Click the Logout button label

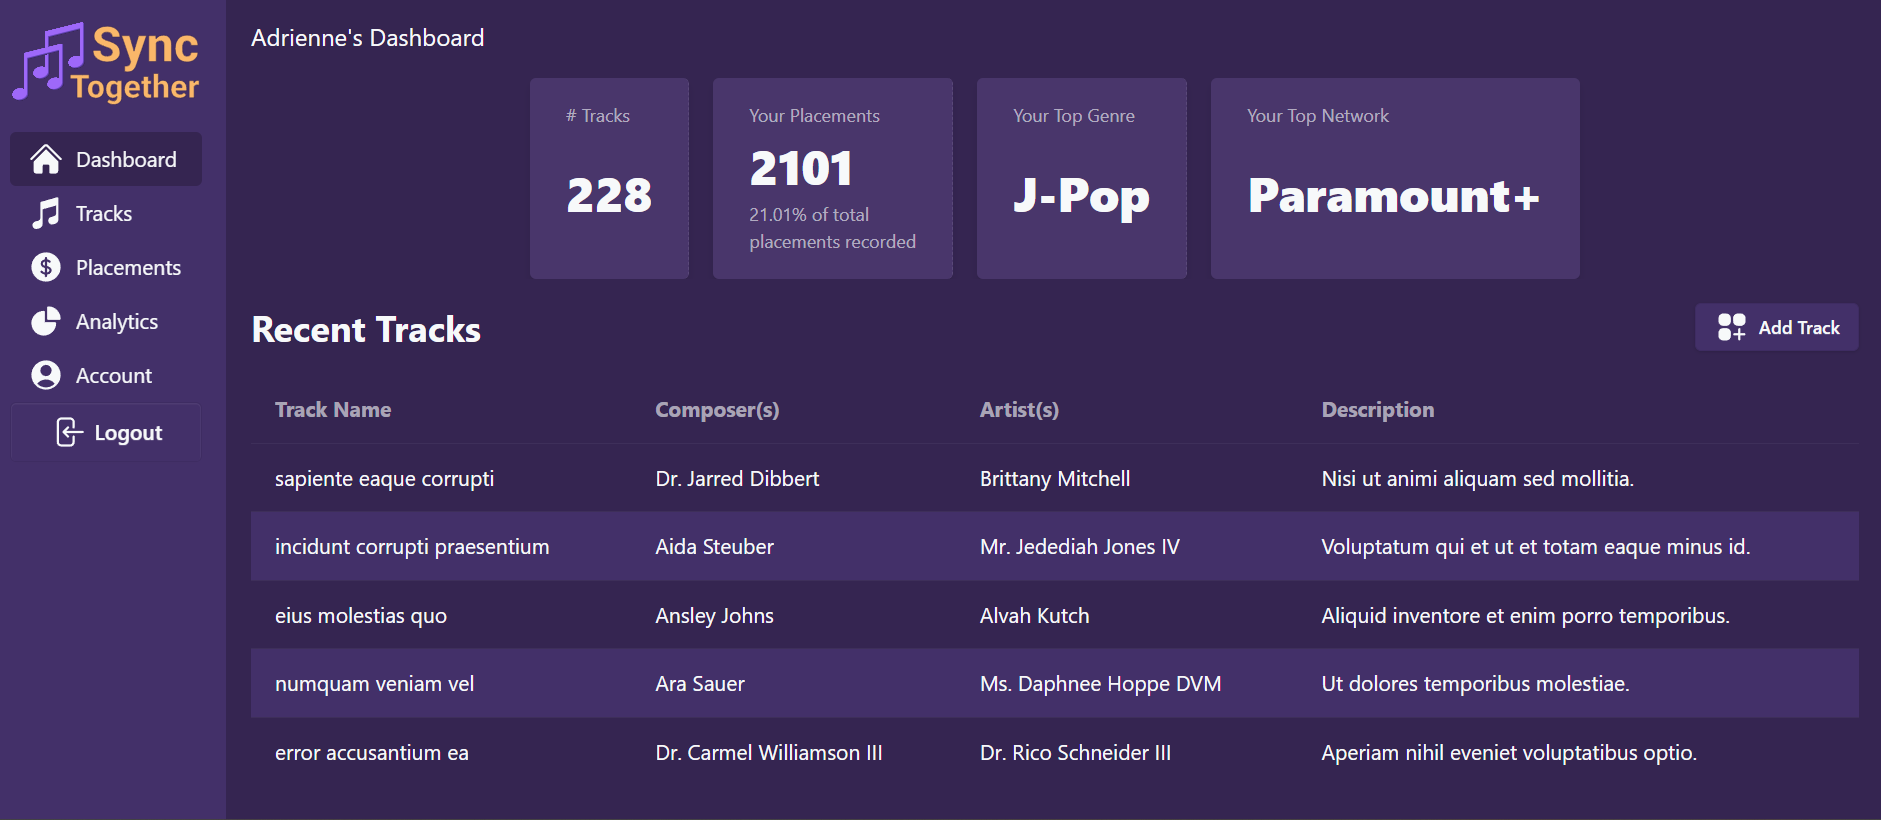pos(128,433)
